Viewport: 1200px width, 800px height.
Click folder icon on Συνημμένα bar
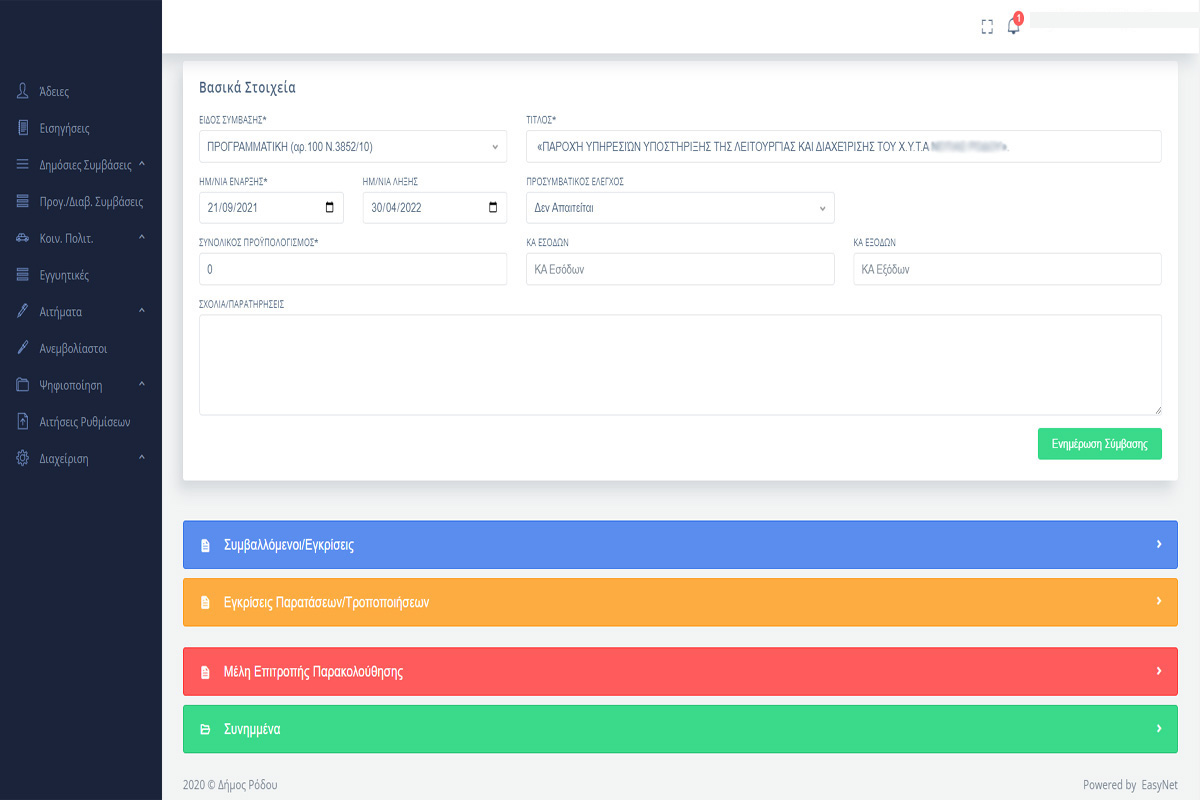point(205,730)
